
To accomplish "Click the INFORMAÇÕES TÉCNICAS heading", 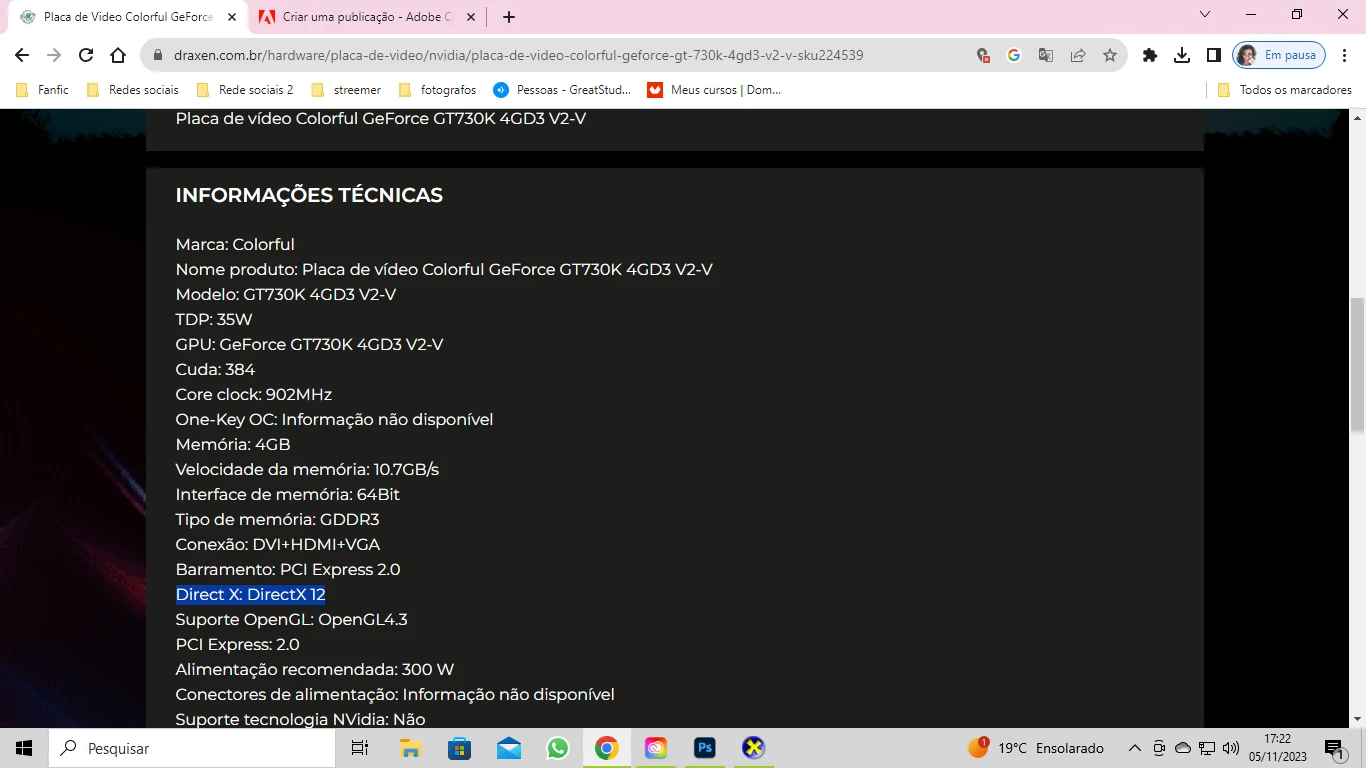I will 309,195.
